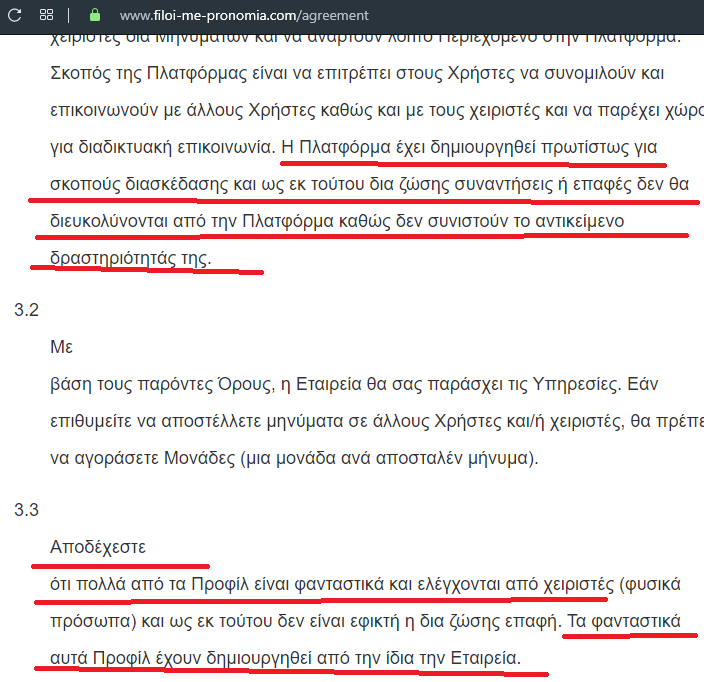Click the underlined phrase "Τα φανταστικά"
Image resolution: width=704 pixels, height=682 pixels.
point(623,622)
